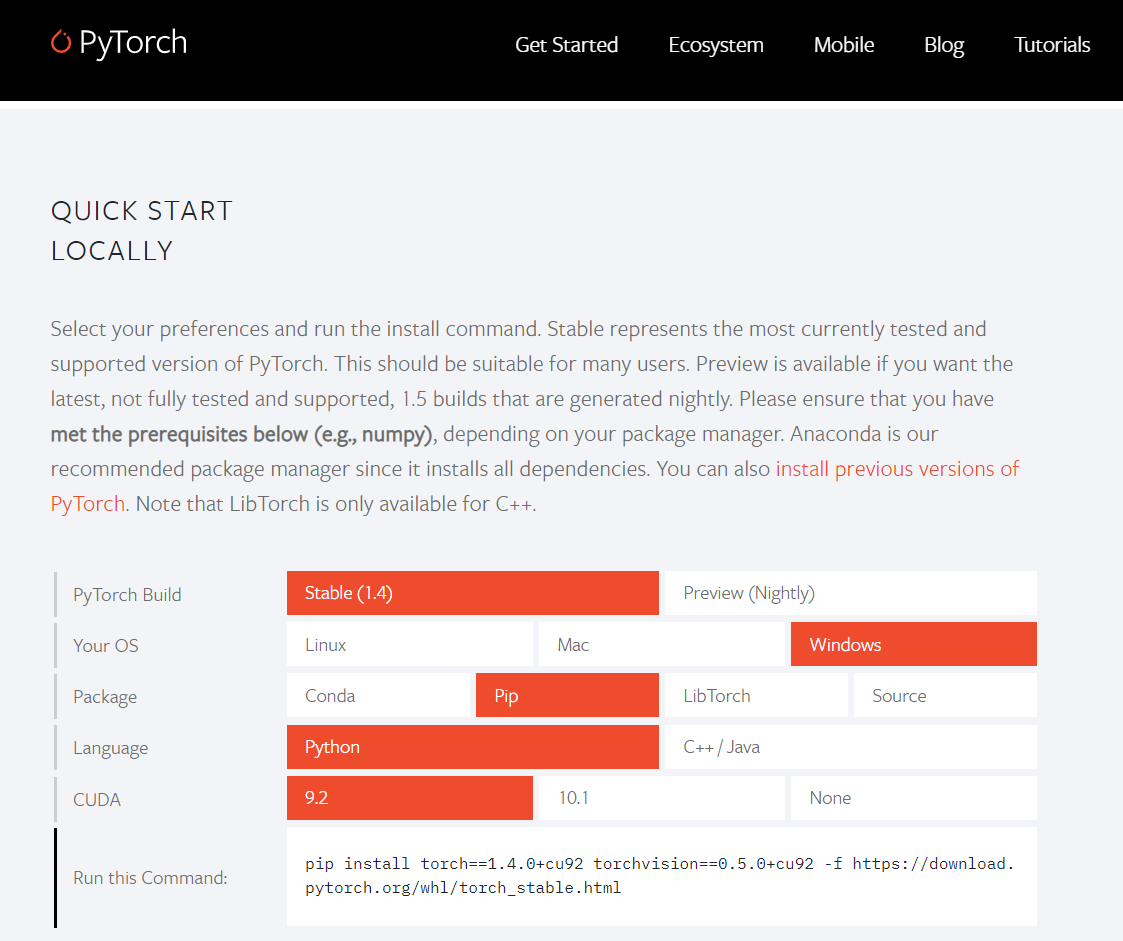The image size is (1123, 941).
Task: Pick Mac as the operating system
Action: pyautogui.click(x=661, y=645)
